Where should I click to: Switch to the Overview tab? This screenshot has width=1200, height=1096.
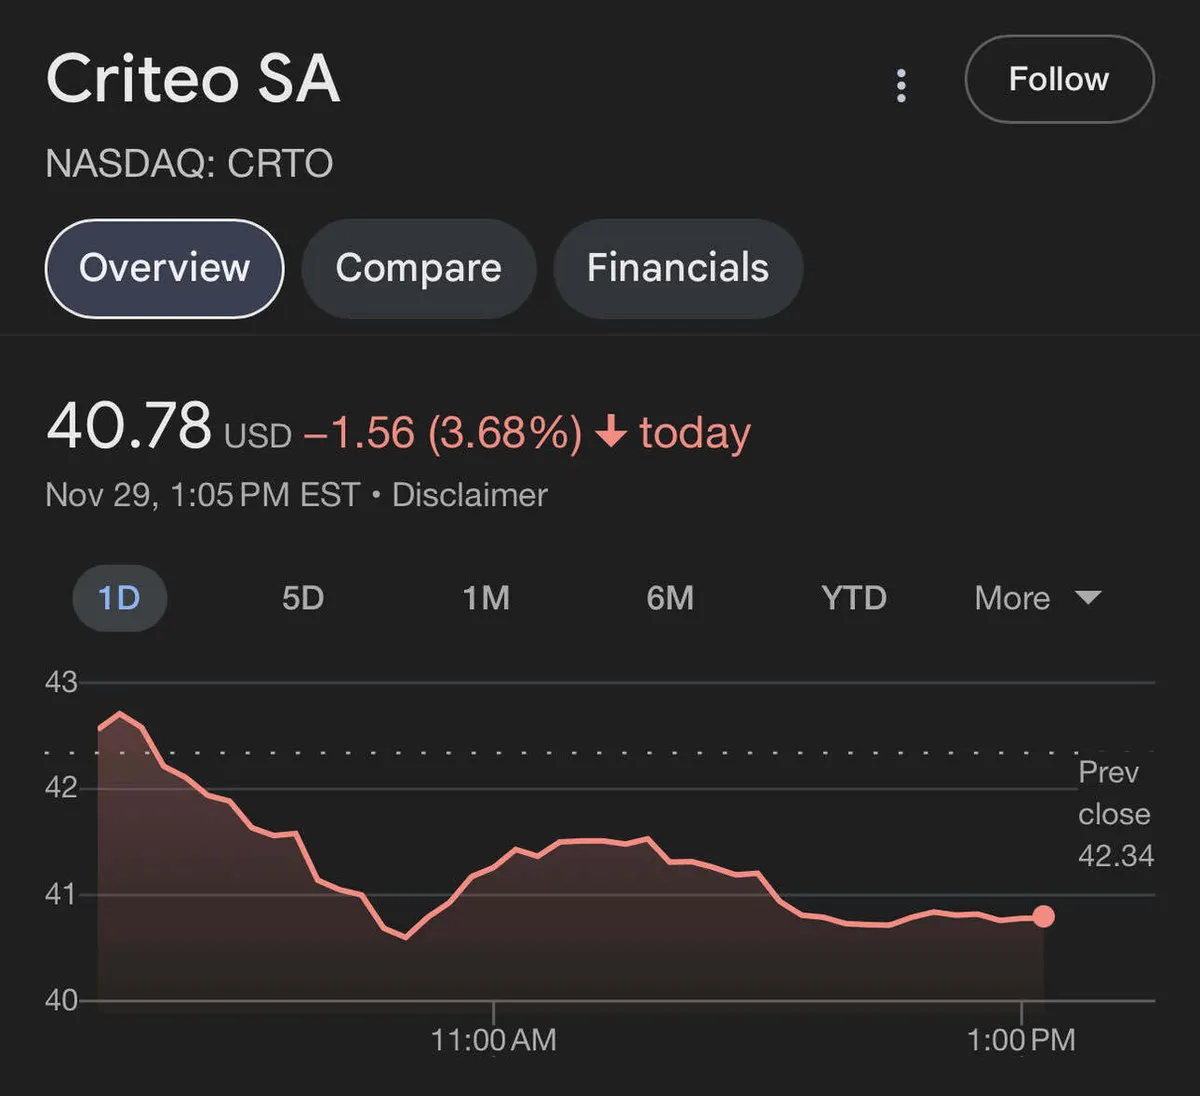click(165, 268)
